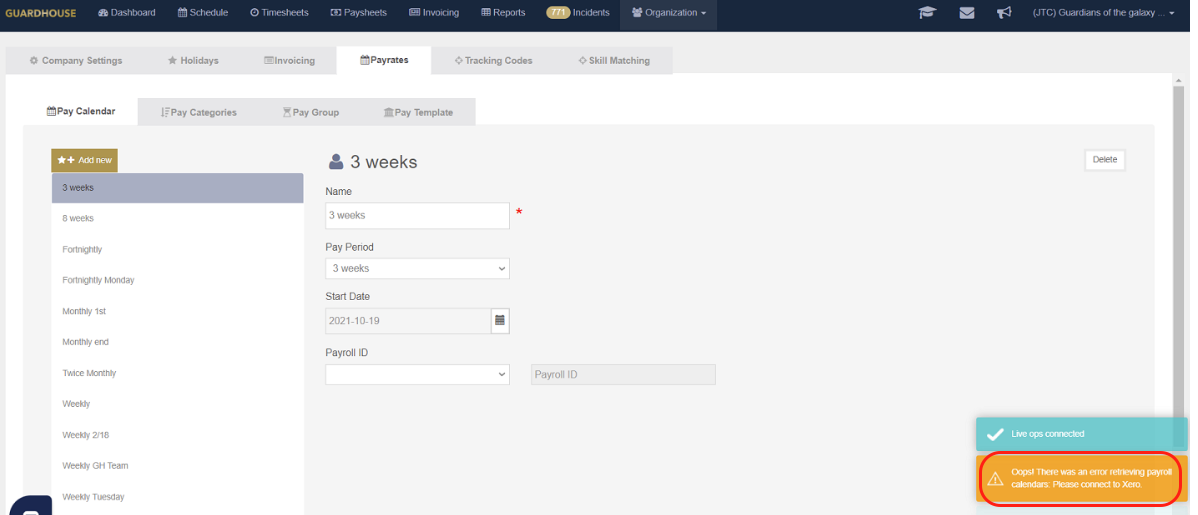1198x515 pixels.
Task: Navigate to Invoicing in the top bar
Action: point(434,13)
